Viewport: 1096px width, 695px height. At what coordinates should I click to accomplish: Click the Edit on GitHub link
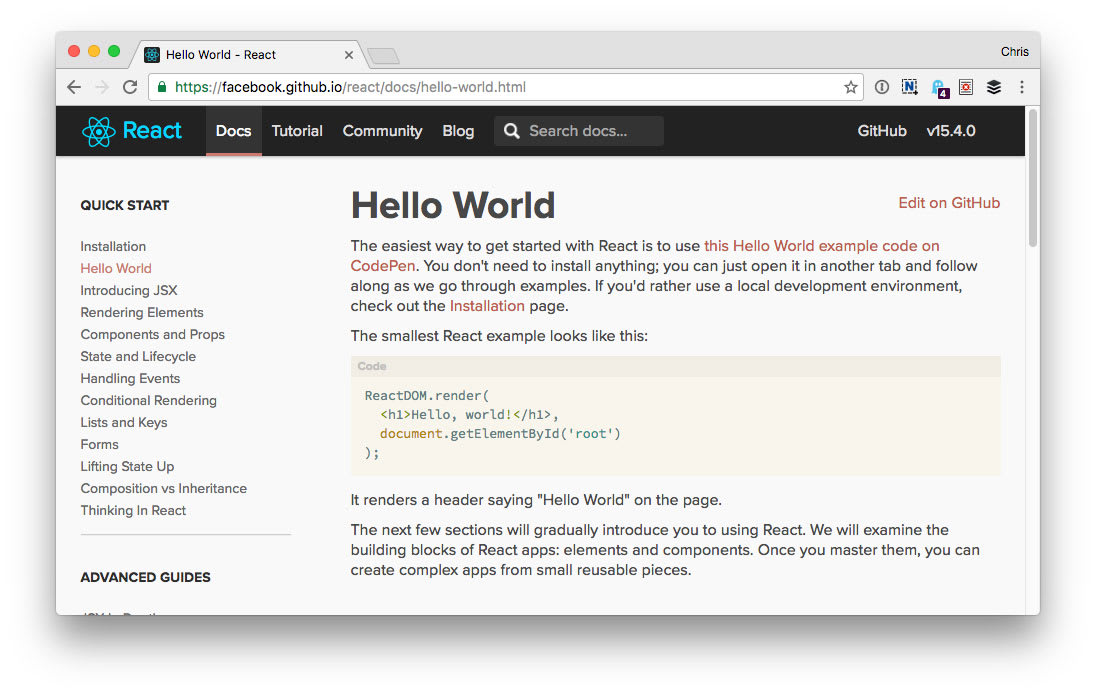click(x=948, y=203)
